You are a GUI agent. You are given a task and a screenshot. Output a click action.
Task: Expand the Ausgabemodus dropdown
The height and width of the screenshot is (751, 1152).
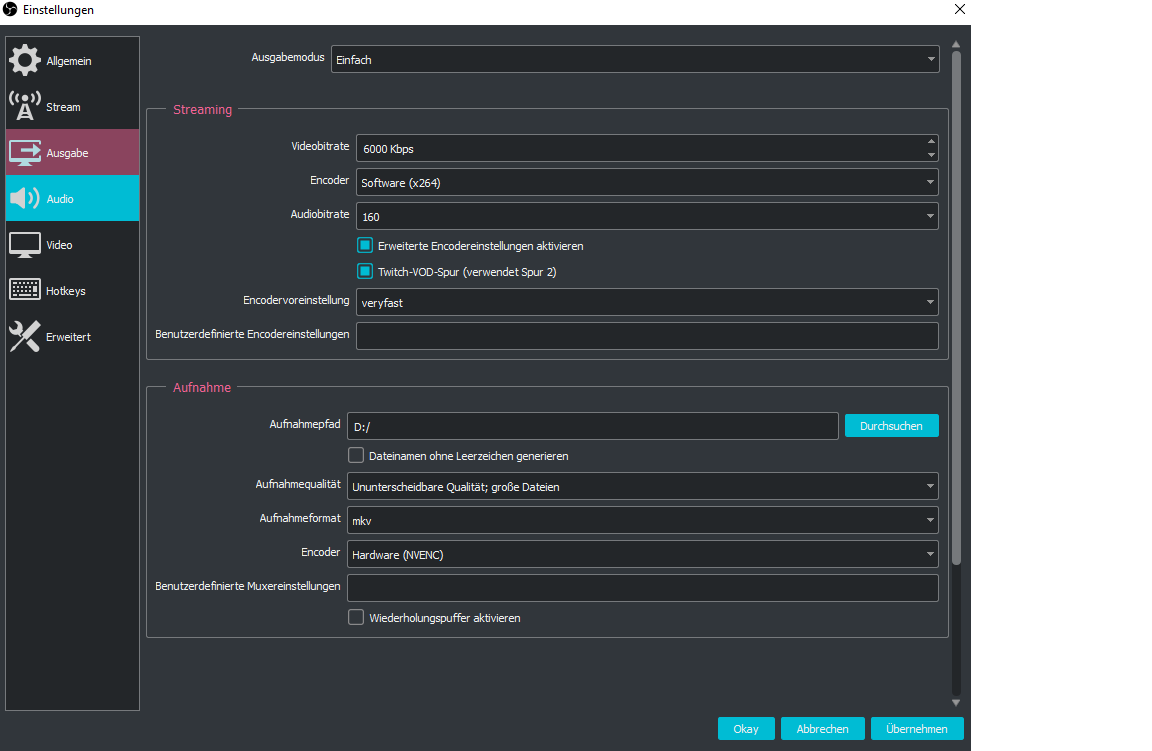coord(635,60)
